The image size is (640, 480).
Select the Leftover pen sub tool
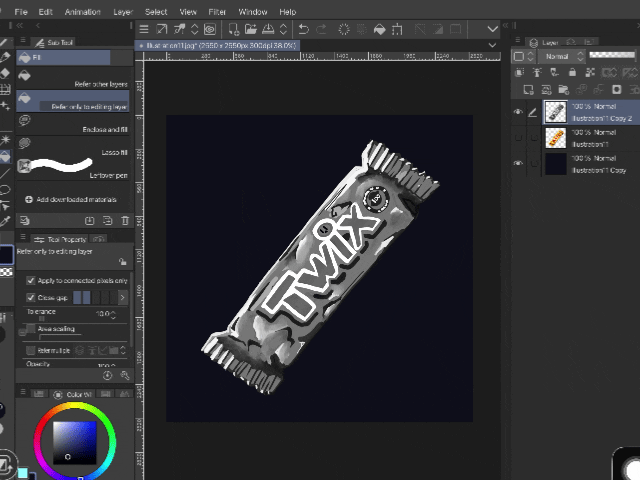pyautogui.click(x=73, y=169)
